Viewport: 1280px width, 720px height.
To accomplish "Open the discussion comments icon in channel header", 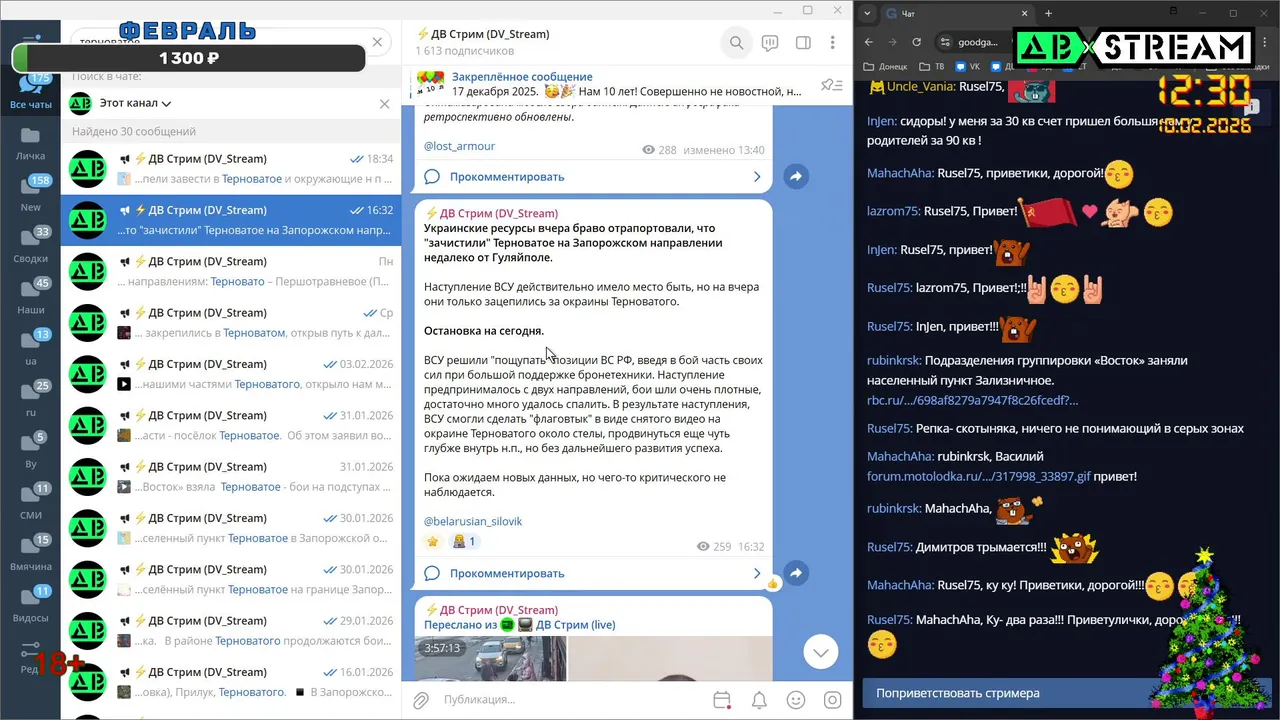I will click(770, 43).
